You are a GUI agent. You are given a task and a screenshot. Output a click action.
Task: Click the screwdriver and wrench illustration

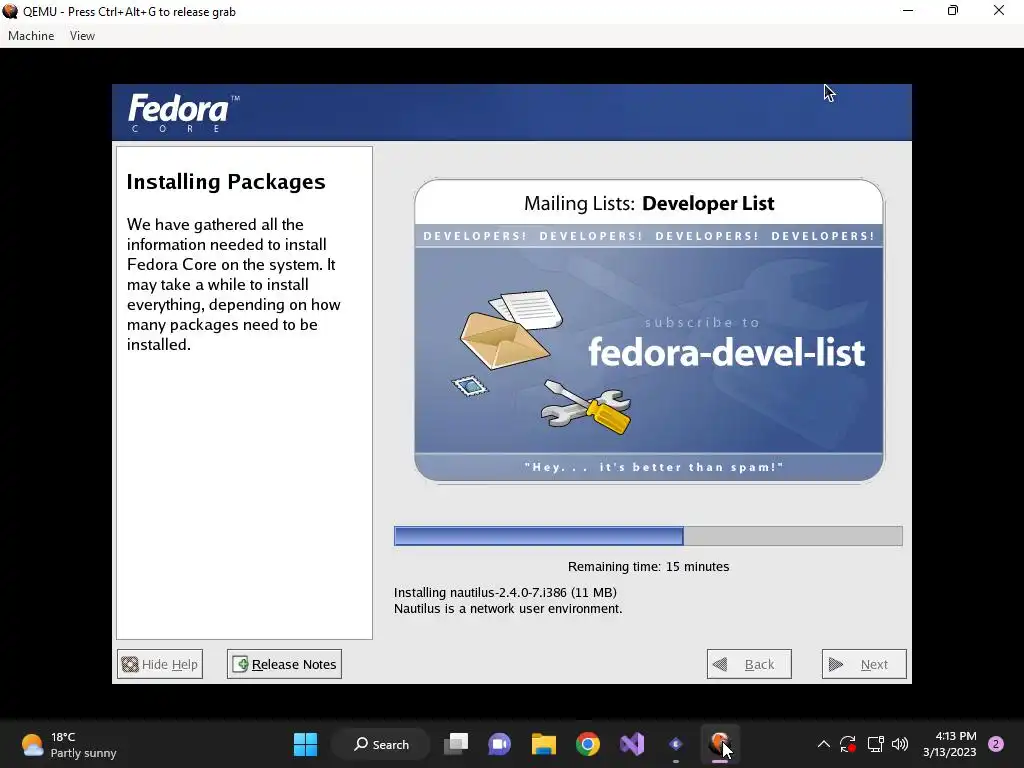coord(586,408)
